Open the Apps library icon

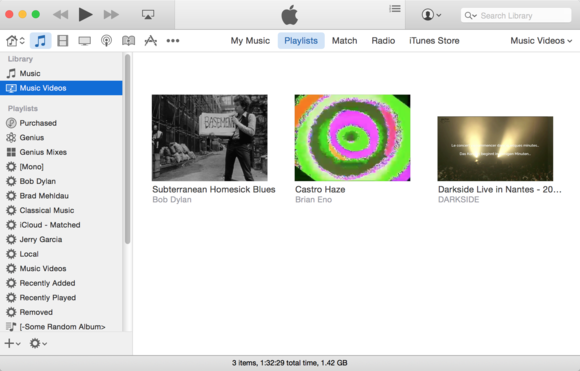pyautogui.click(x=151, y=41)
